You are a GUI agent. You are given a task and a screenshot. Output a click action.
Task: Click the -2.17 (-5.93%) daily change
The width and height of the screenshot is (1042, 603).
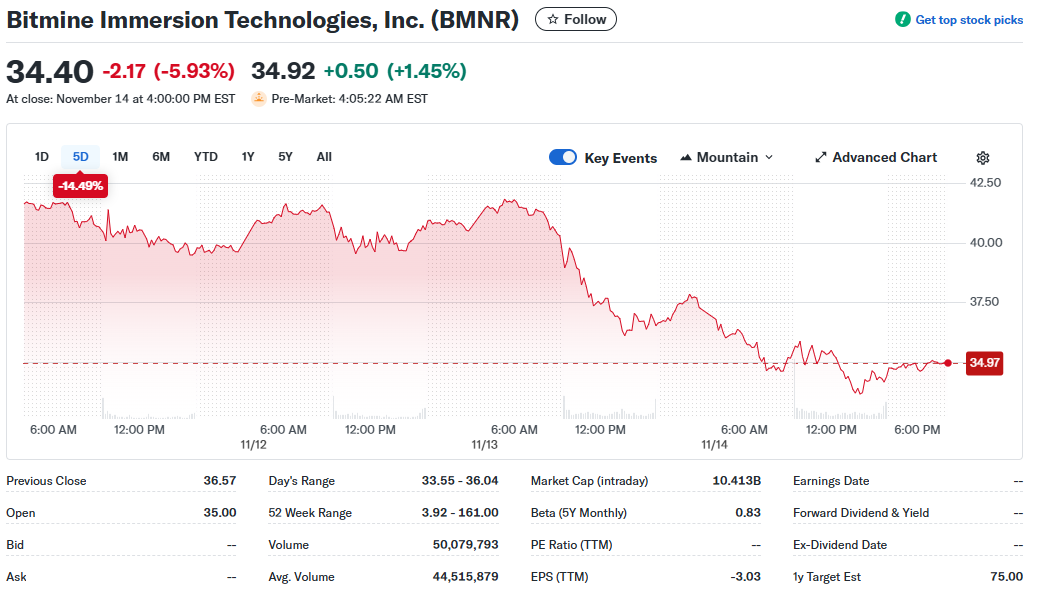(169, 71)
